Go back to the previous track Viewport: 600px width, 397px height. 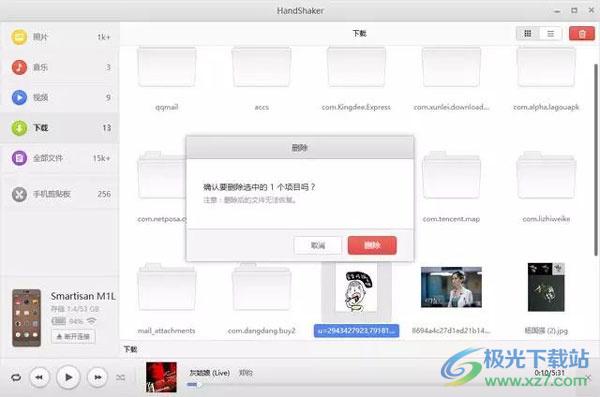(x=39, y=377)
